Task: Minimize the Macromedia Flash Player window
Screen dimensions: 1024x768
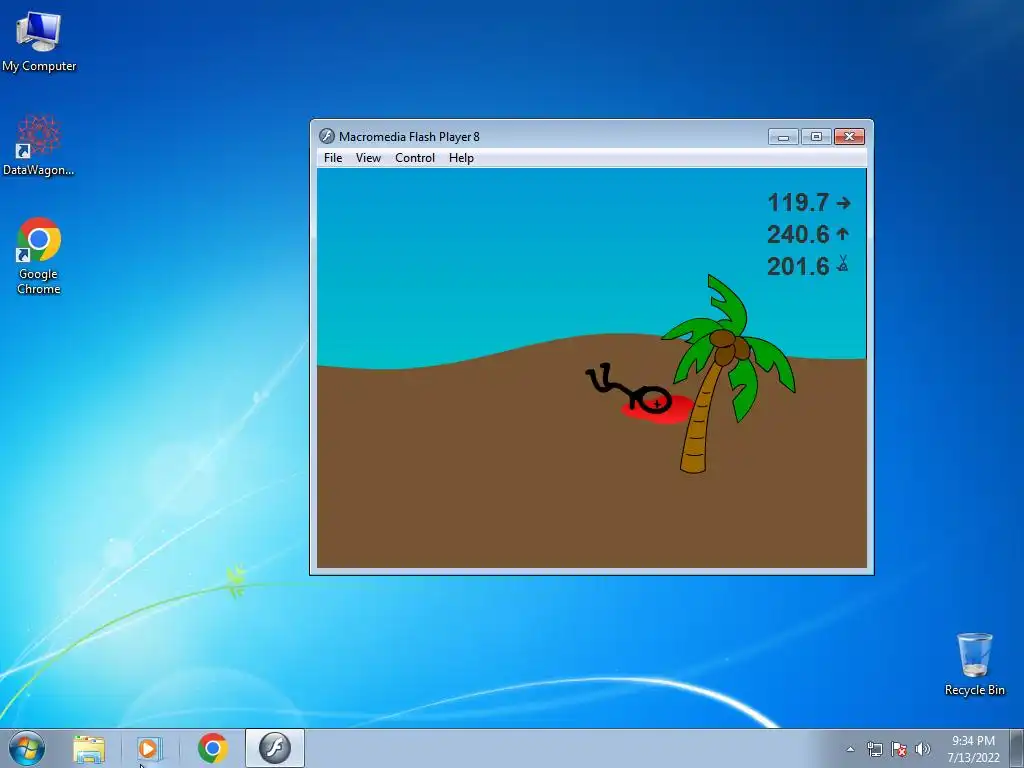Action: (x=783, y=136)
